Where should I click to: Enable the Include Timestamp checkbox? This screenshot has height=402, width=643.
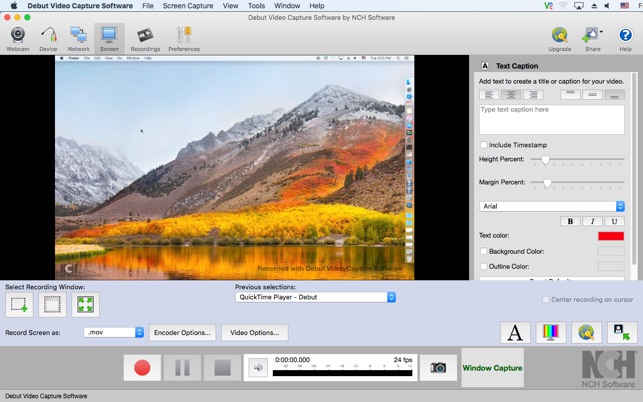coord(484,145)
